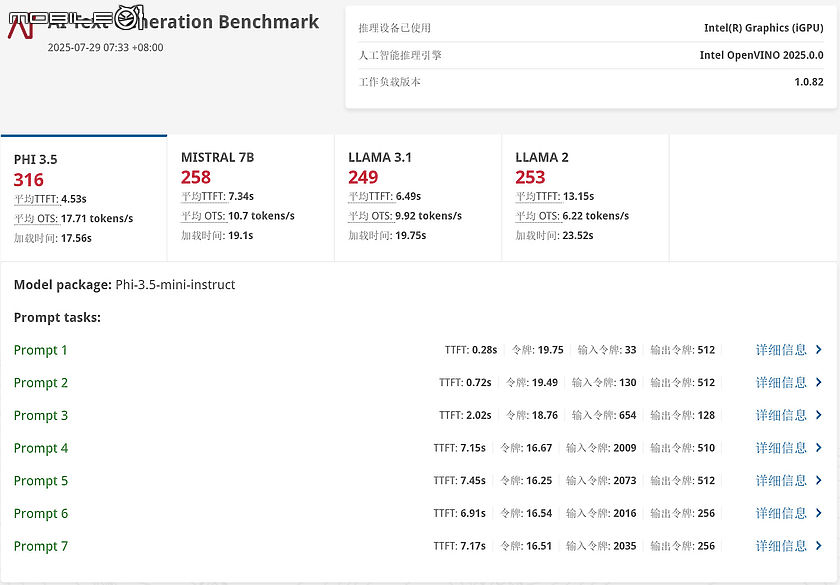Expand Prompt 1 using its chevron arrow
This screenshot has height=585, width=840.
(x=819, y=350)
